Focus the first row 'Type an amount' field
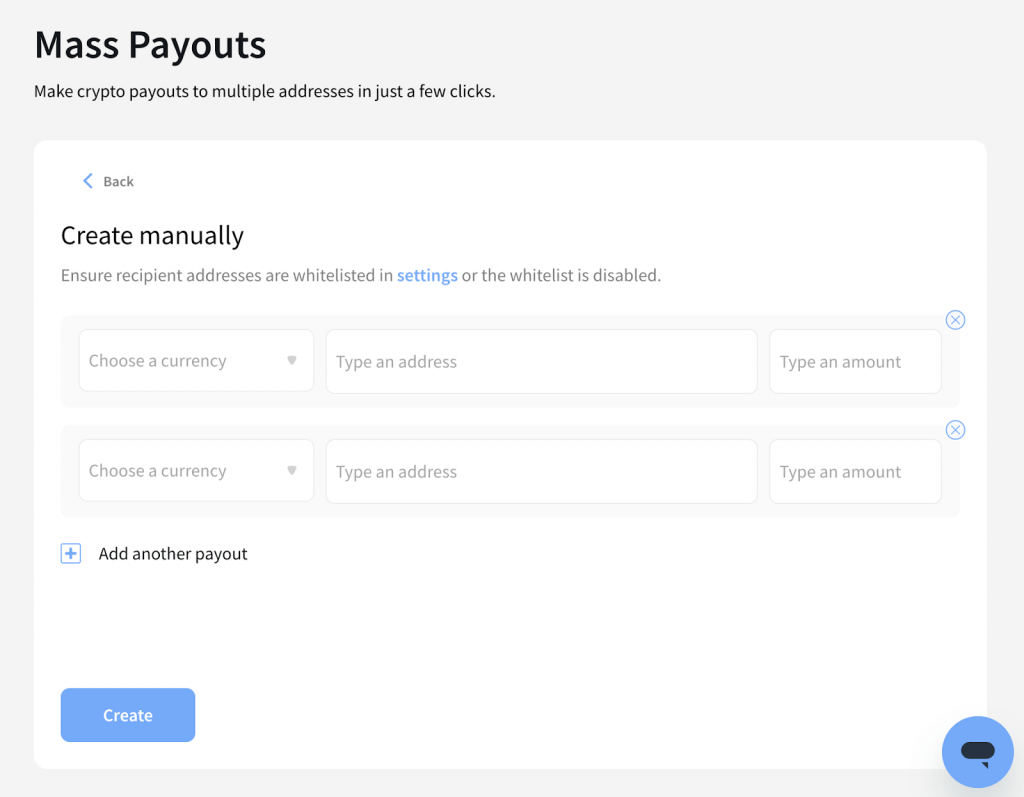 pyautogui.click(x=855, y=361)
